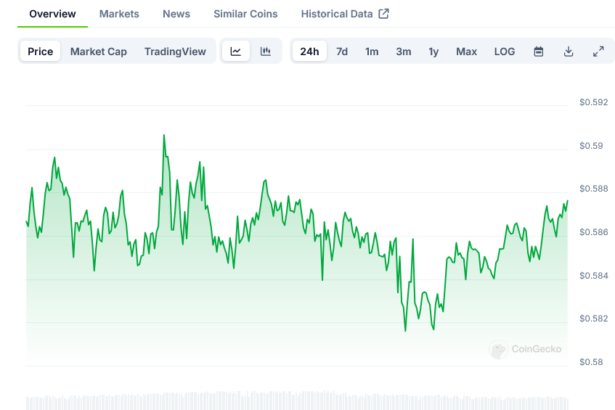Open Historical Data external link

(x=345, y=14)
